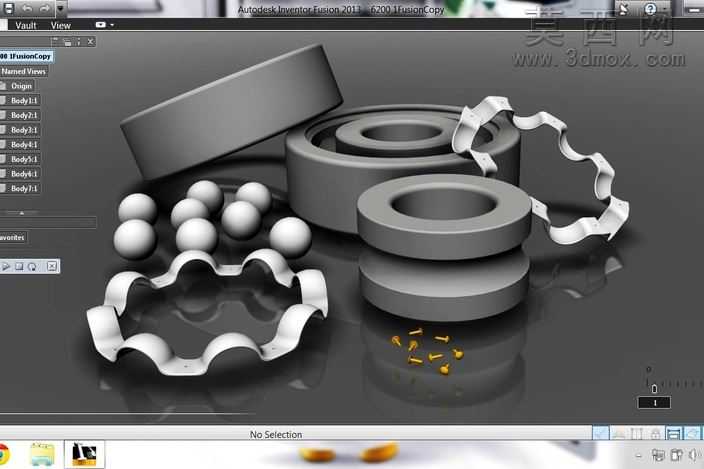This screenshot has width=704, height=469.
Task: Select the 1FusionCopy root node
Action: point(26,57)
